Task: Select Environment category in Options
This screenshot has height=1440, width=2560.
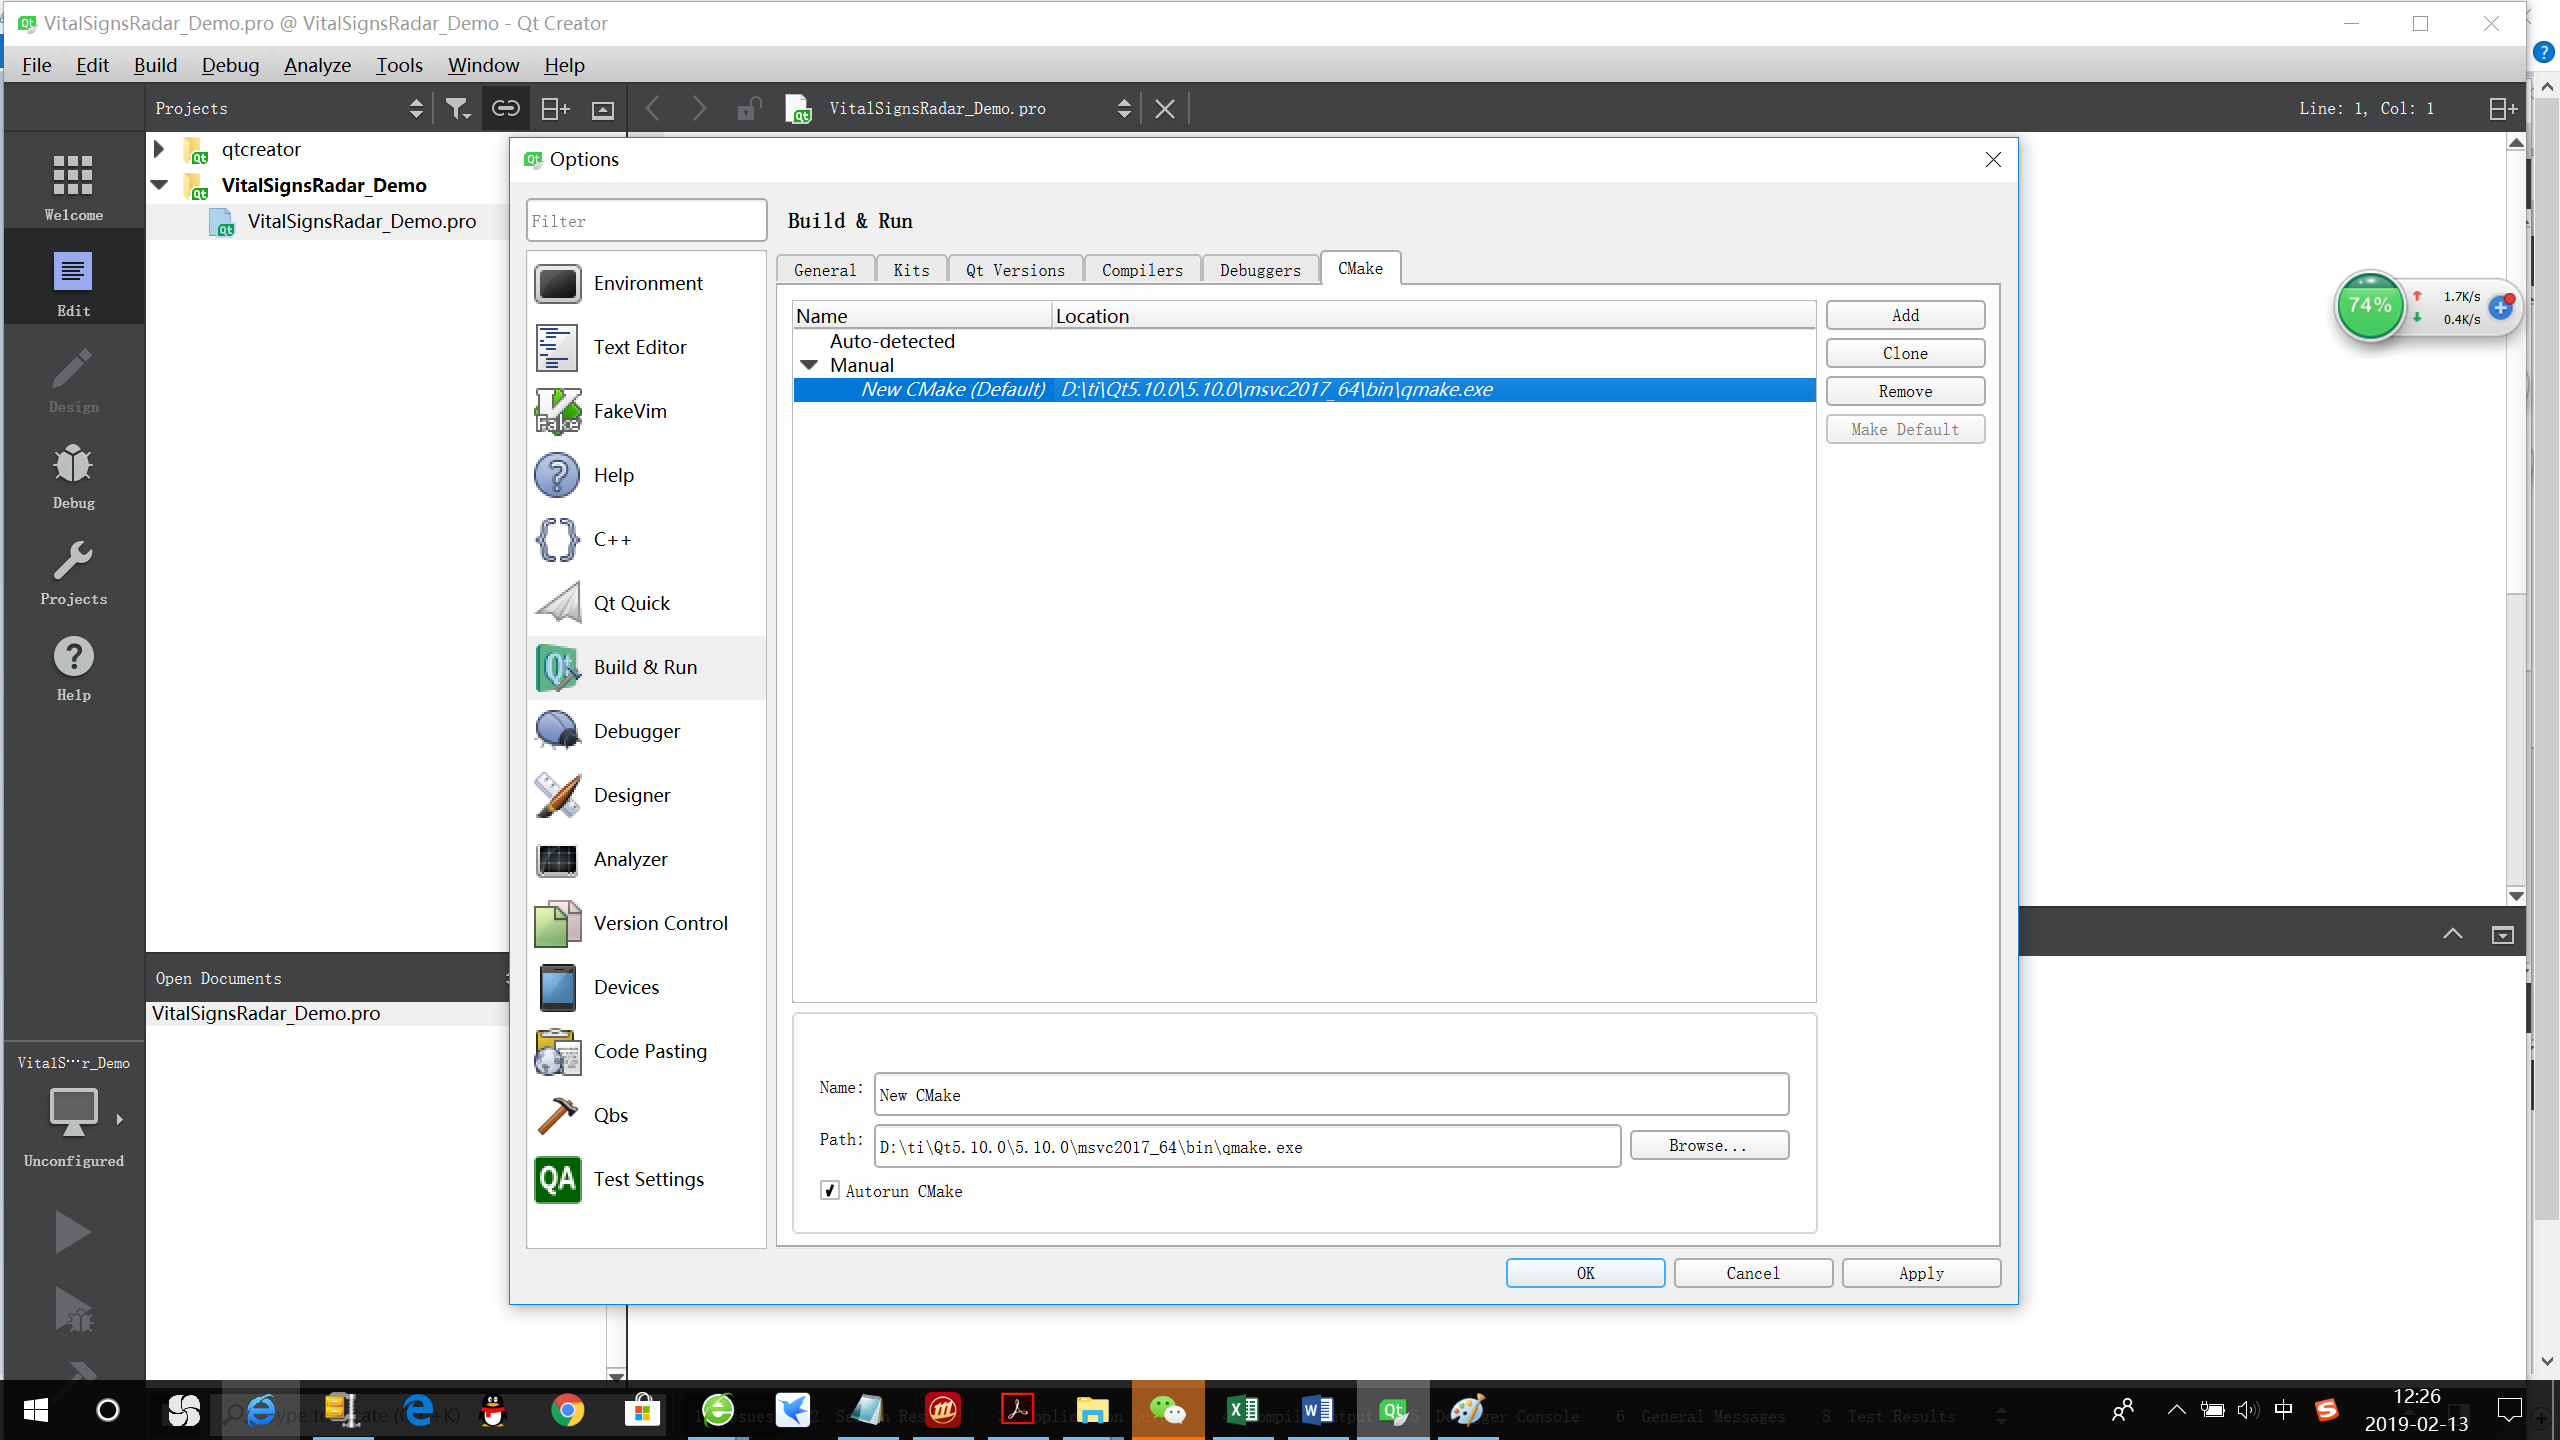Action: pyautogui.click(x=646, y=283)
